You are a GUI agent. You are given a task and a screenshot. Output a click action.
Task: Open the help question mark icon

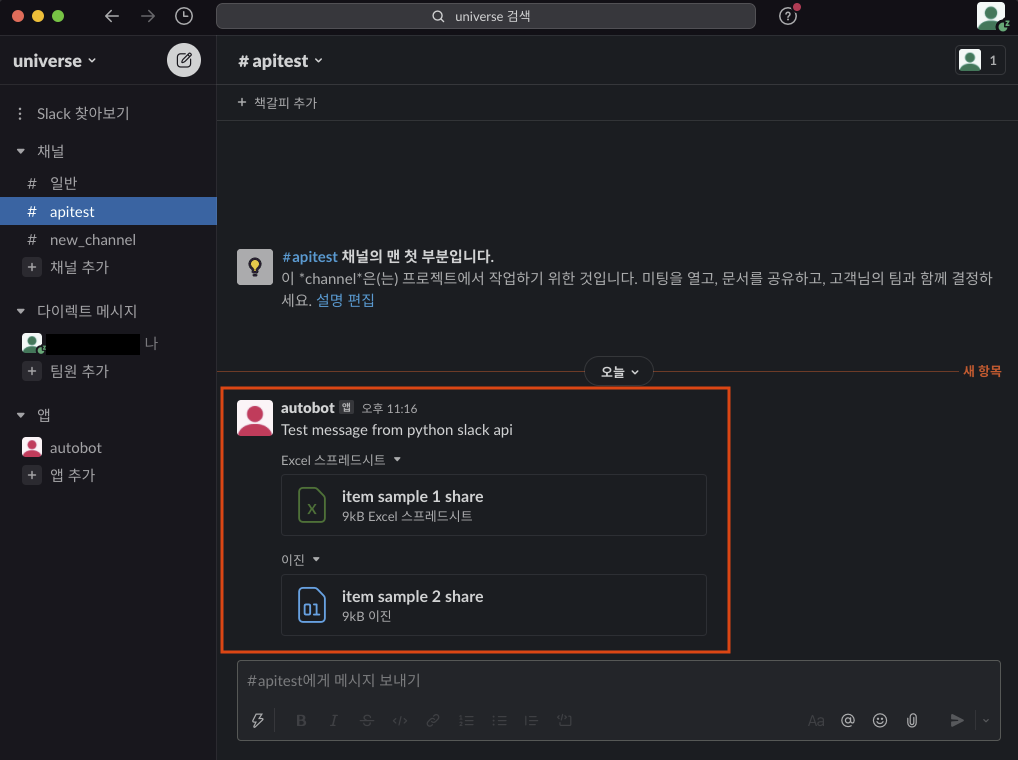(788, 16)
